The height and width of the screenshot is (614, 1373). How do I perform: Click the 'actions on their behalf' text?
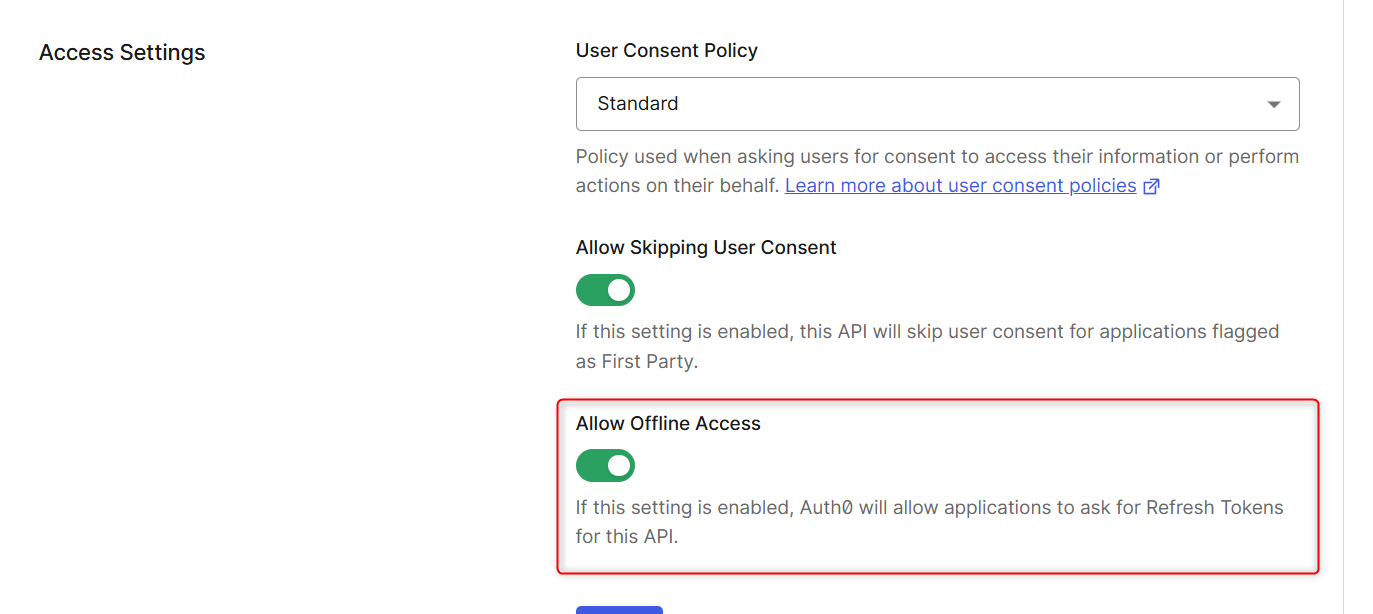677,186
